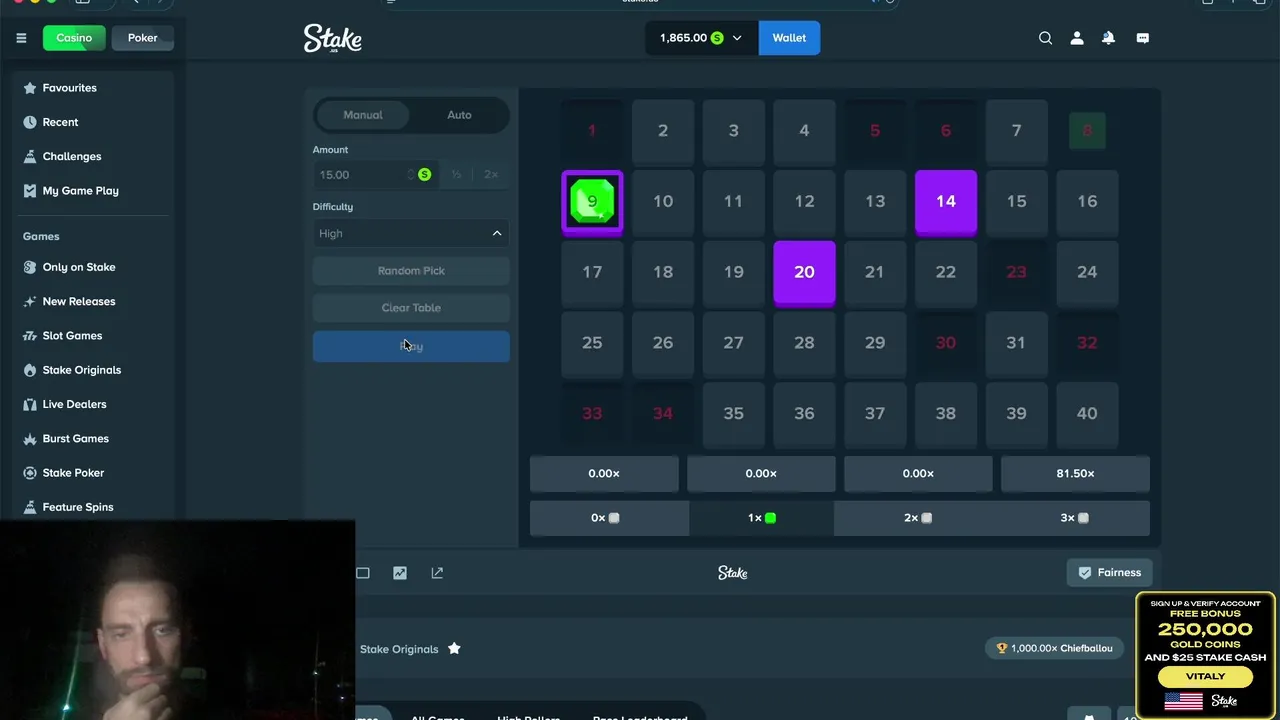
Task: Open the notifications bell icon
Action: (1109, 38)
